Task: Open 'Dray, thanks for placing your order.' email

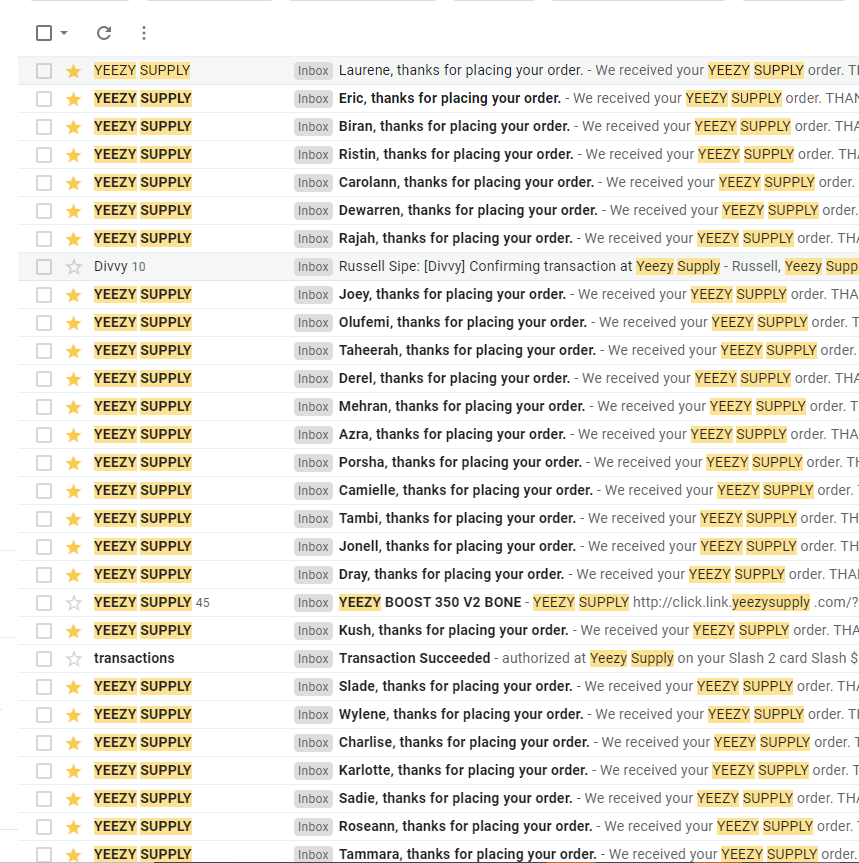Action: click(x=451, y=574)
